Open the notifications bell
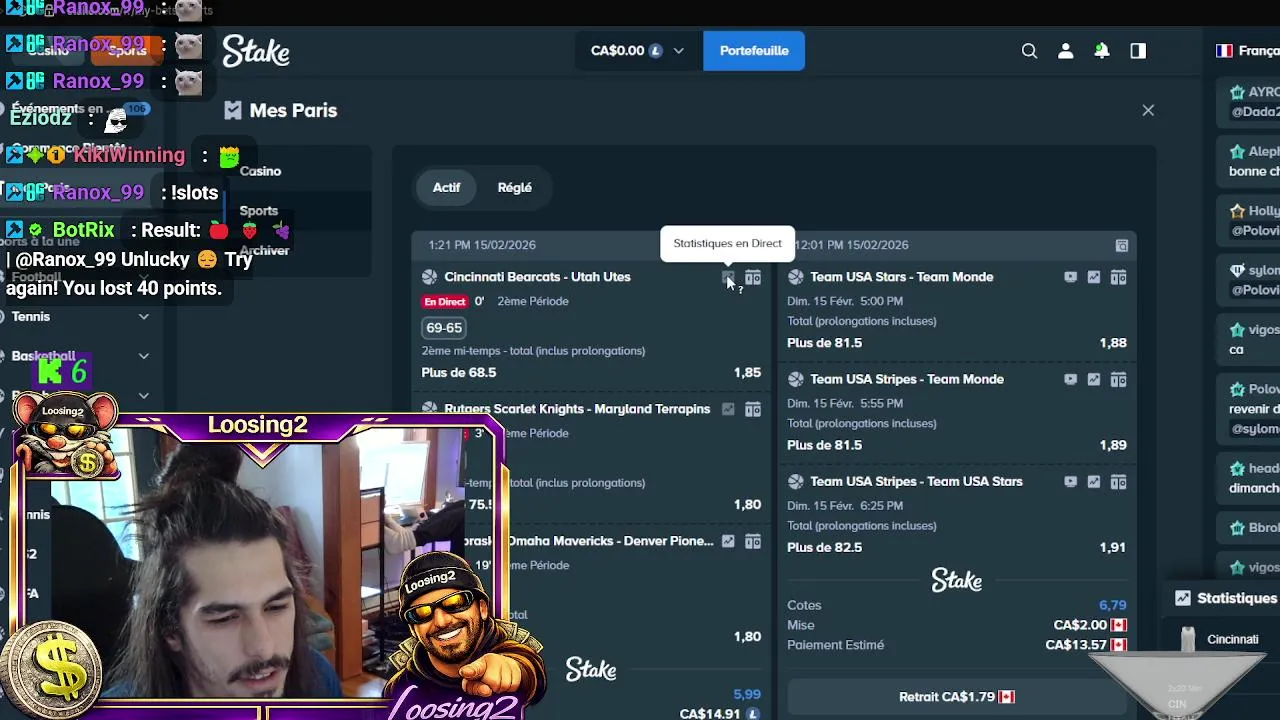The width and height of the screenshot is (1280, 720). (1102, 51)
